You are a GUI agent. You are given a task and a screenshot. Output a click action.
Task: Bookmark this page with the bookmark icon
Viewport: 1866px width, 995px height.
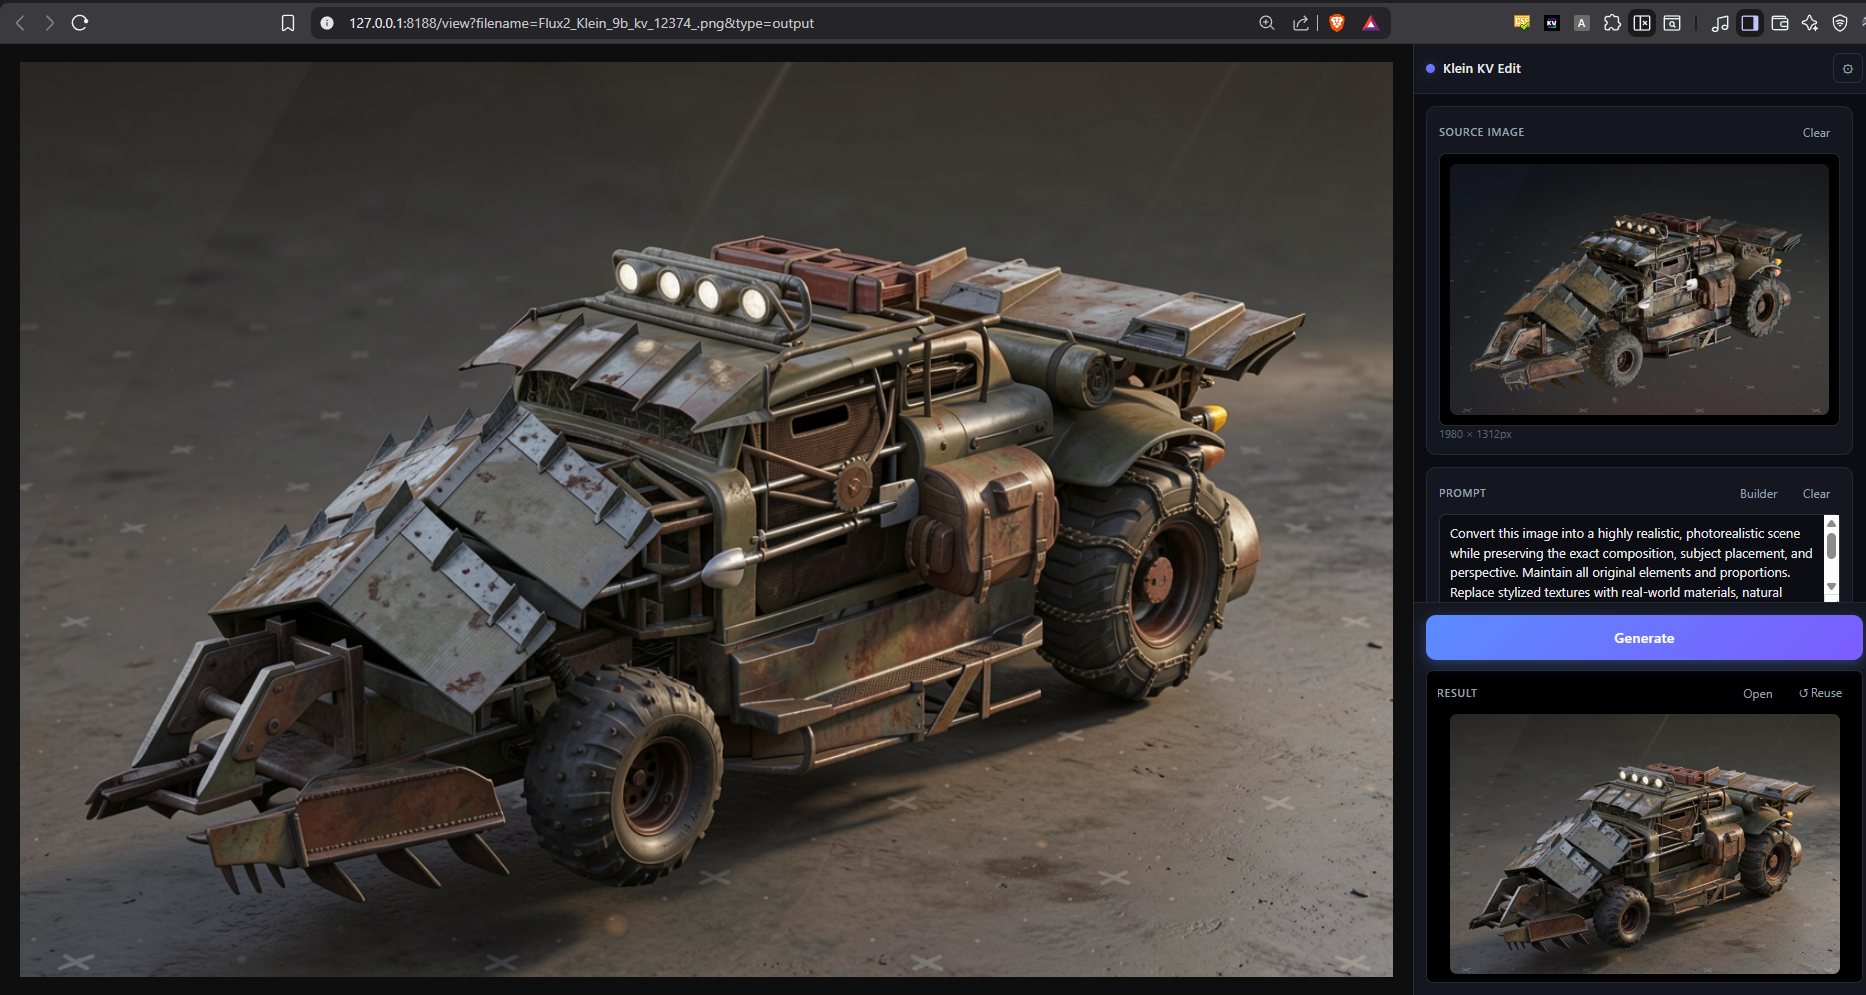click(288, 23)
